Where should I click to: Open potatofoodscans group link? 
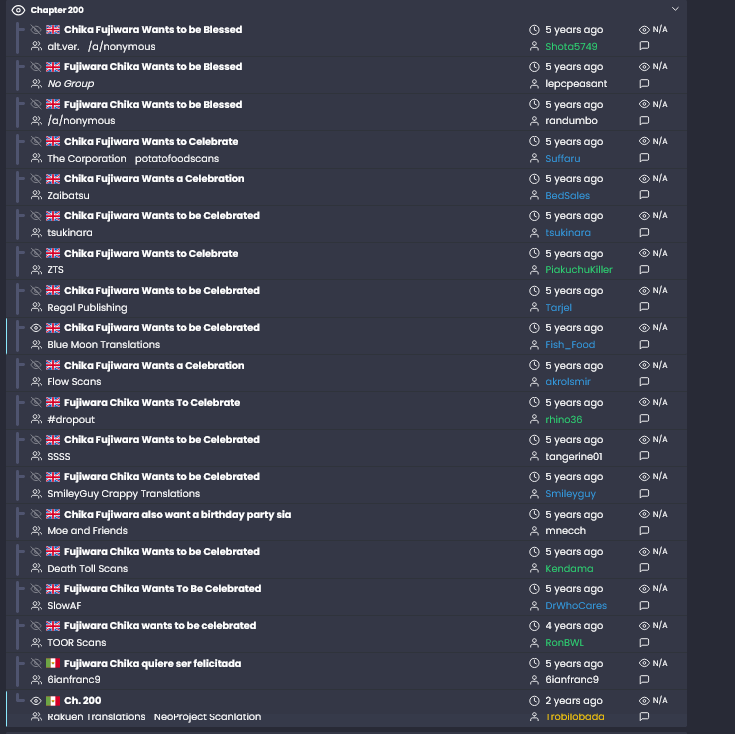tap(177, 159)
